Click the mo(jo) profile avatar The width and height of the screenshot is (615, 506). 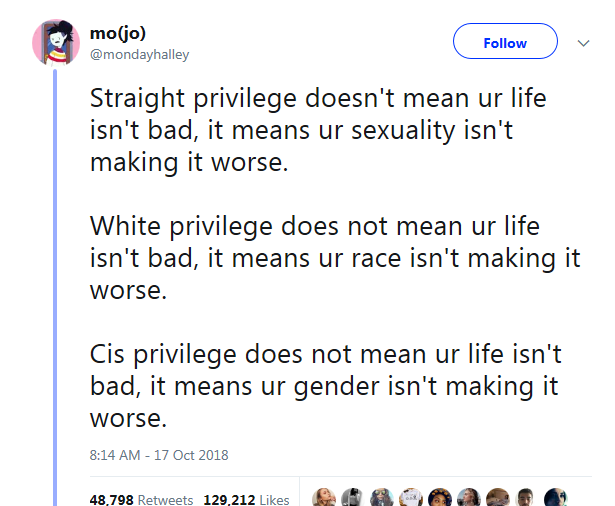[56, 43]
